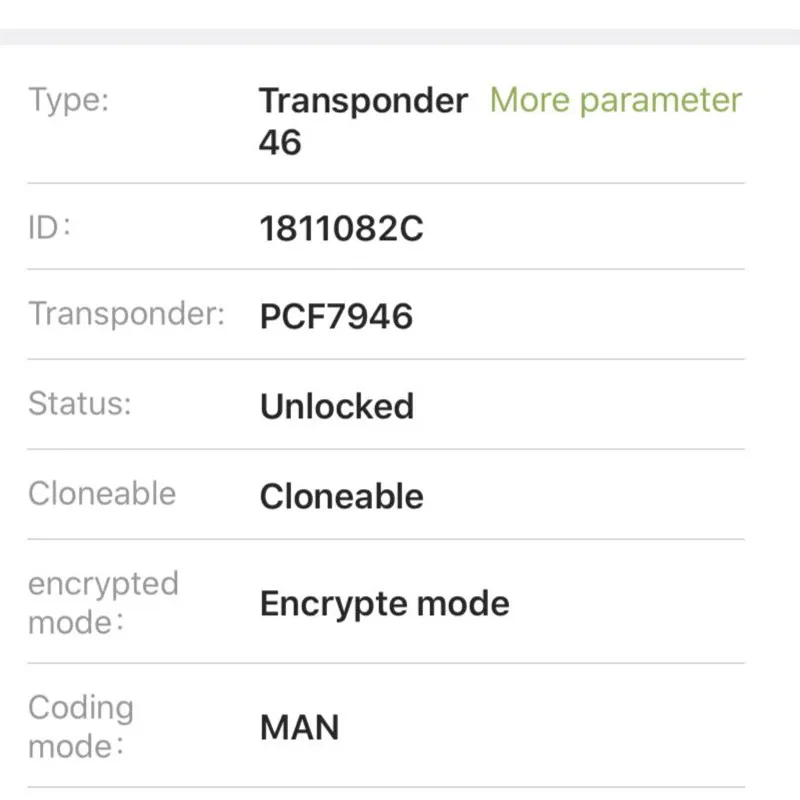800x800 pixels.
Task: Click the word mode after Encrypte
Action: pos(463,604)
